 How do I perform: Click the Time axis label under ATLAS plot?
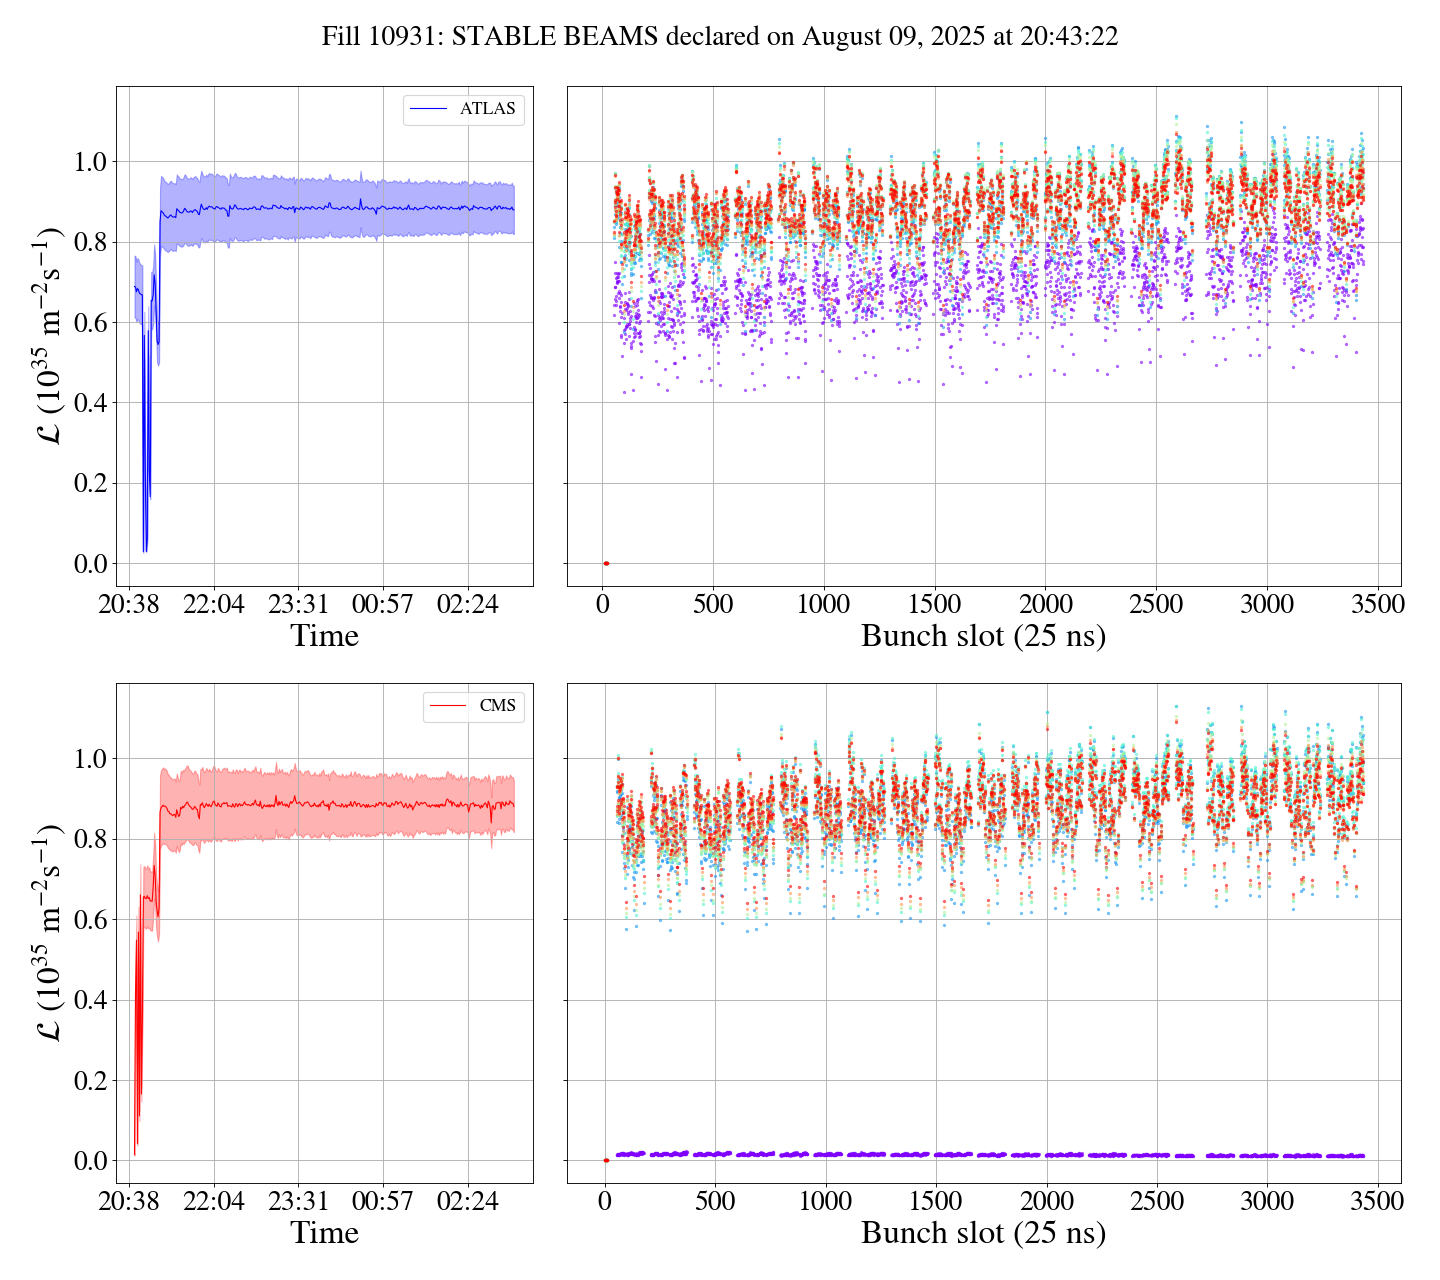click(x=324, y=636)
